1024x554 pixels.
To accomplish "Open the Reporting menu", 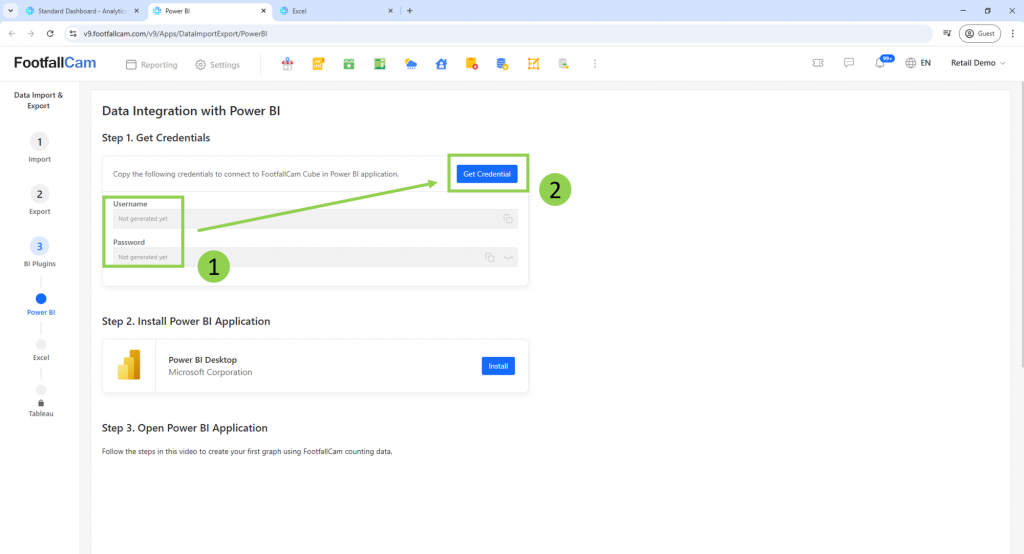I will click(151, 65).
